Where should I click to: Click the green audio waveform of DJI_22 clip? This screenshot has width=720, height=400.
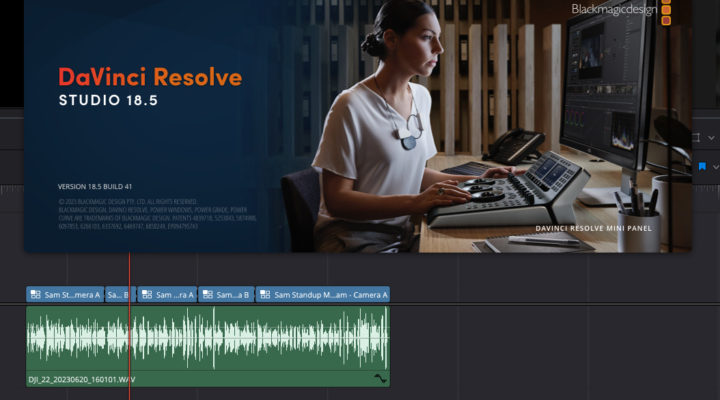pyautogui.click(x=208, y=338)
